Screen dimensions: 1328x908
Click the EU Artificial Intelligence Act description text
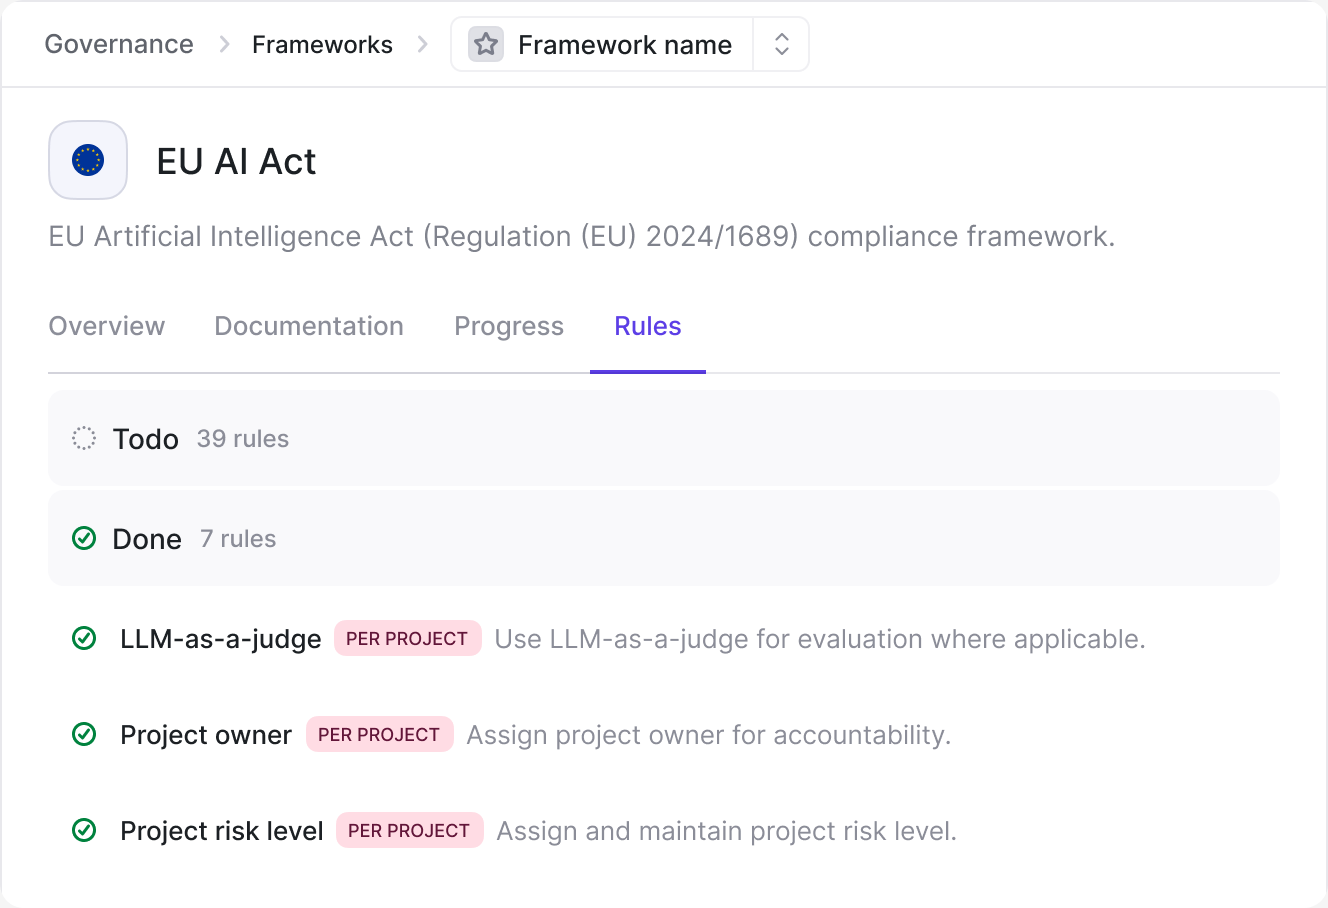tap(582, 236)
